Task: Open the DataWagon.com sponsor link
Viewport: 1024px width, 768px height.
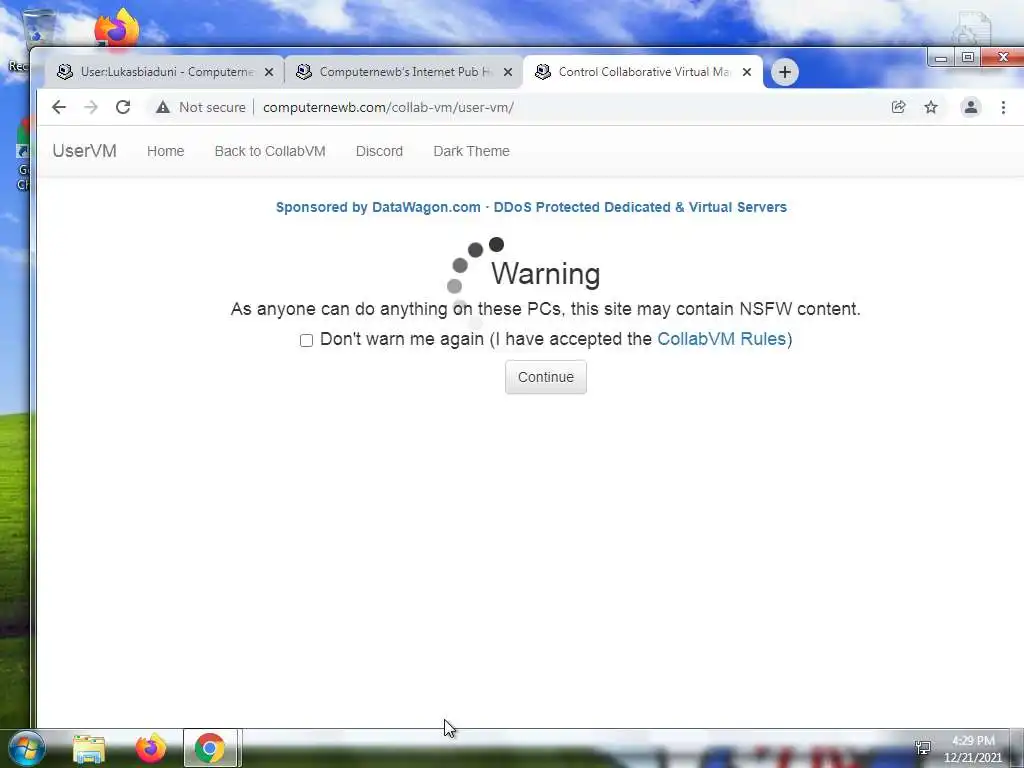Action: [x=531, y=207]
